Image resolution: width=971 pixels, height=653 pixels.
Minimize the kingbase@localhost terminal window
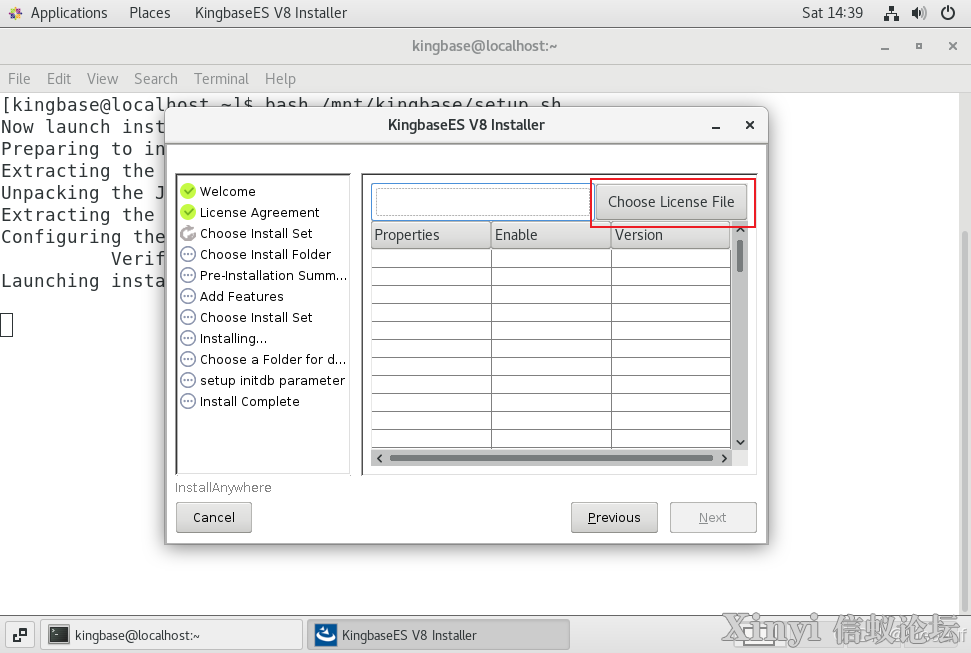[x=885, y=46]
